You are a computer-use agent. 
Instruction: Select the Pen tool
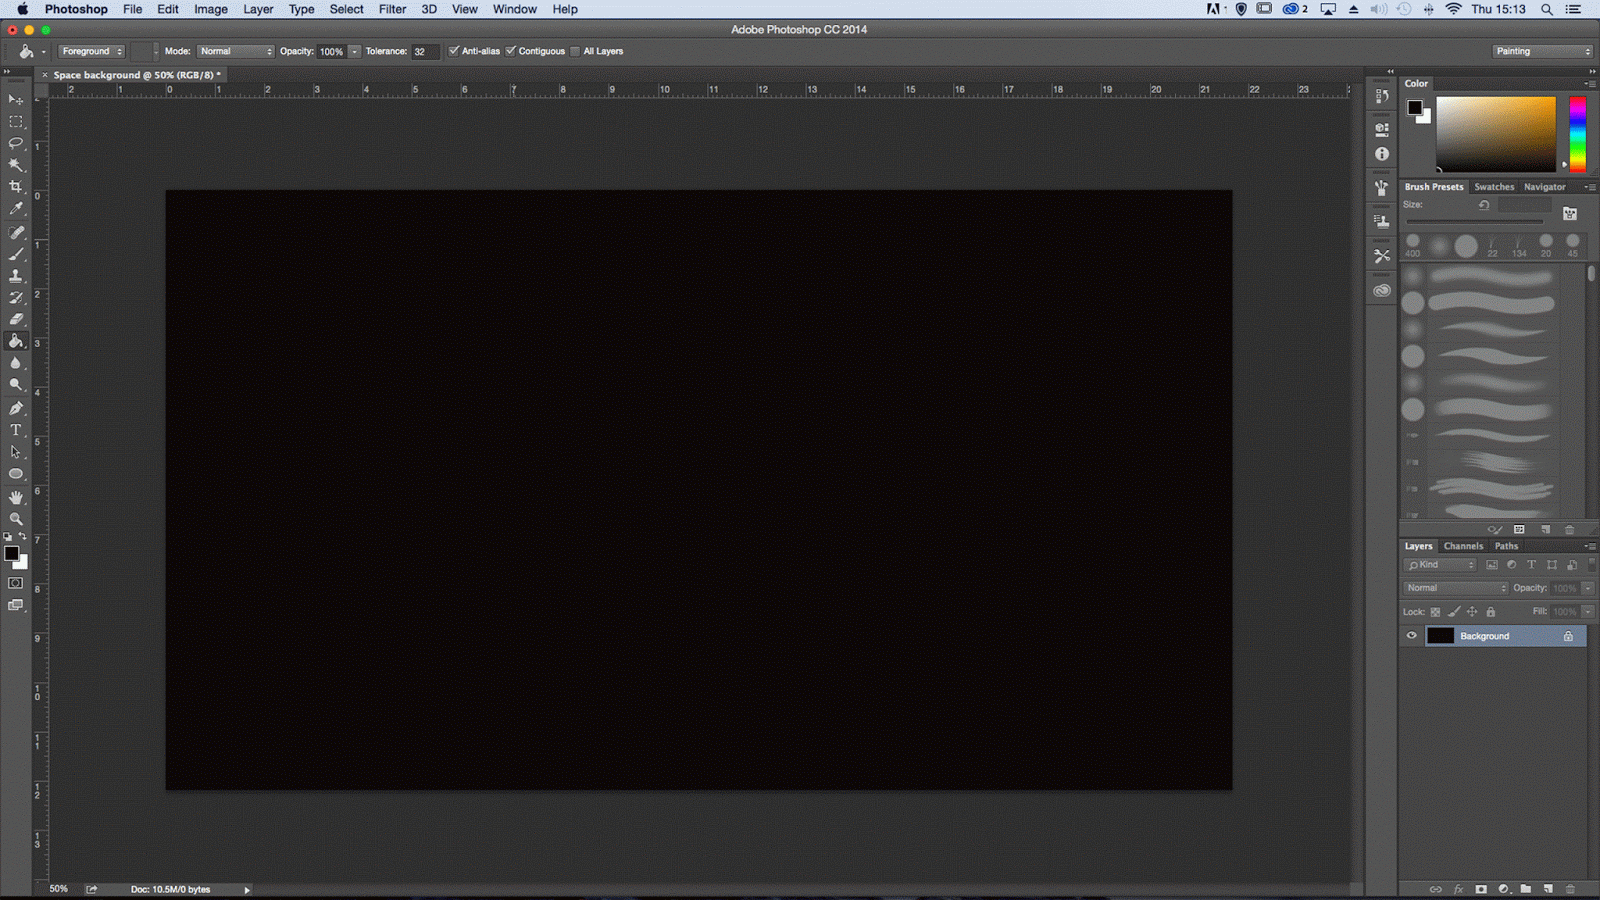pyautogui.click(x=16, y=408)
